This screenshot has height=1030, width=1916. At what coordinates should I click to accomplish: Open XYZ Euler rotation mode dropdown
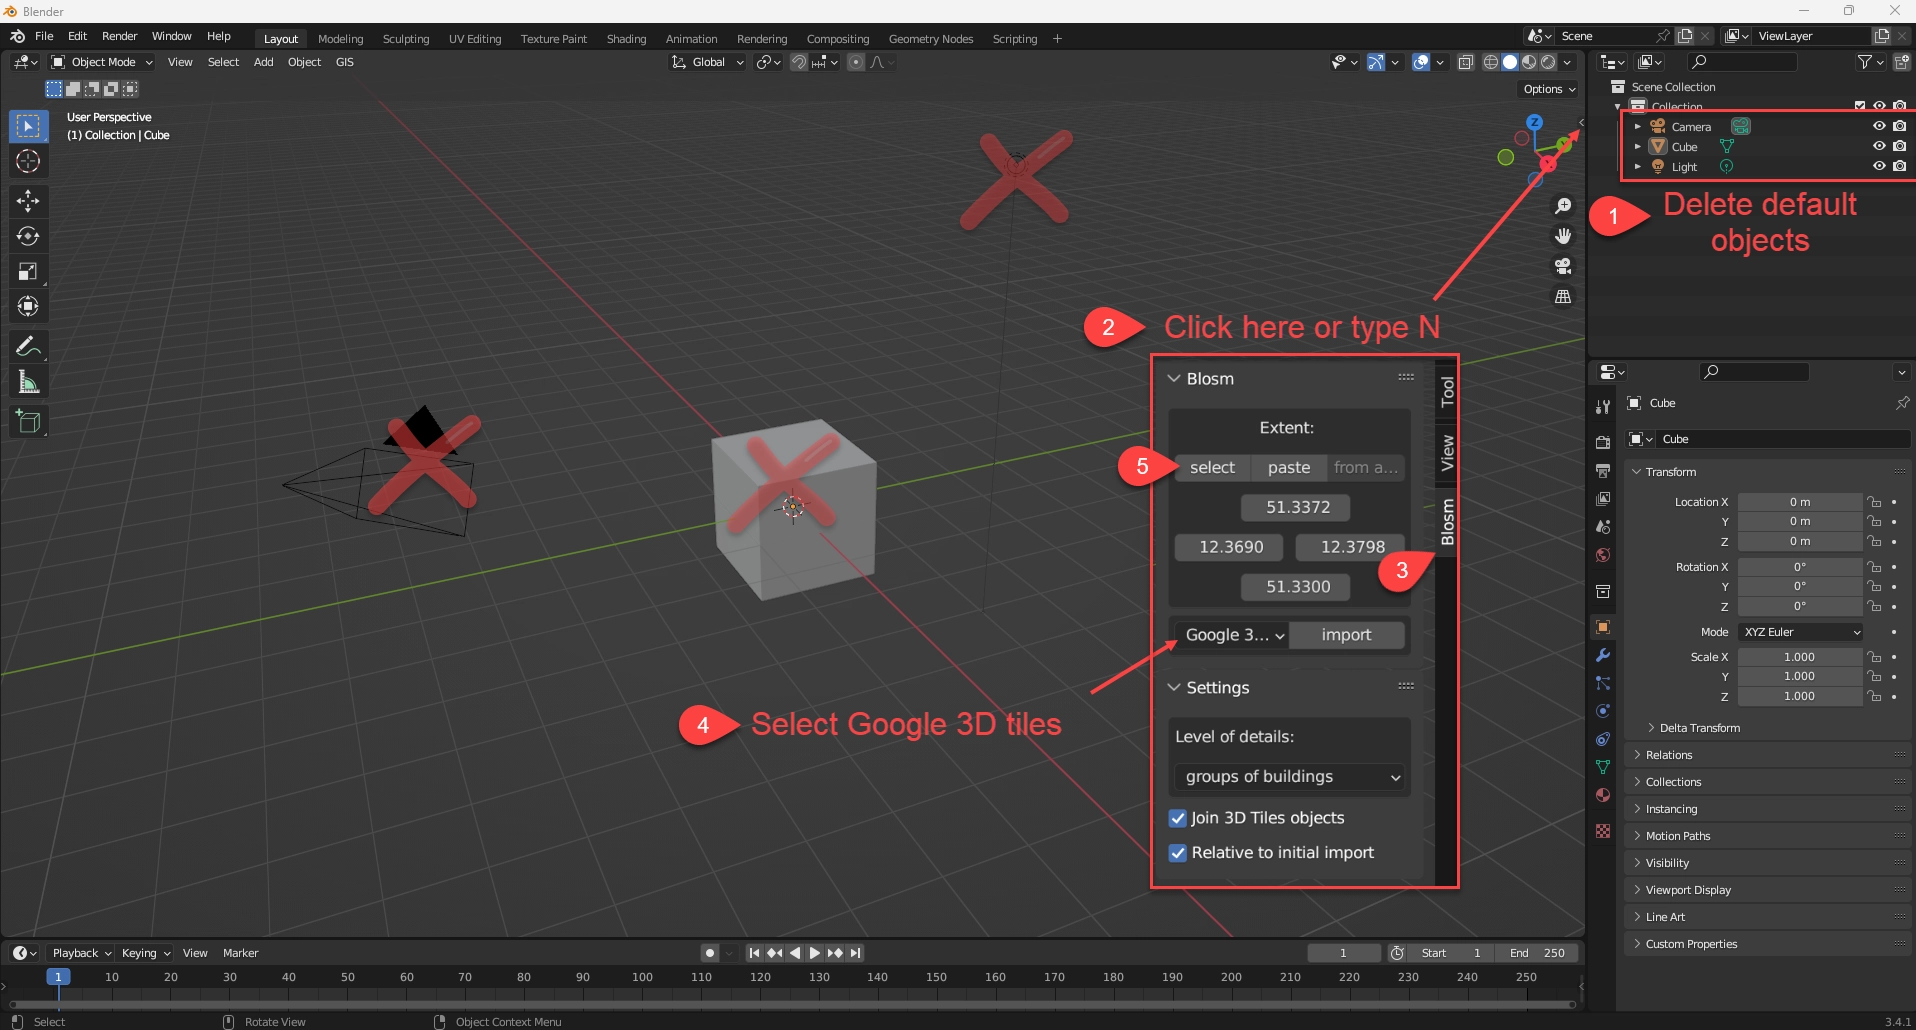pos(1801,632)
